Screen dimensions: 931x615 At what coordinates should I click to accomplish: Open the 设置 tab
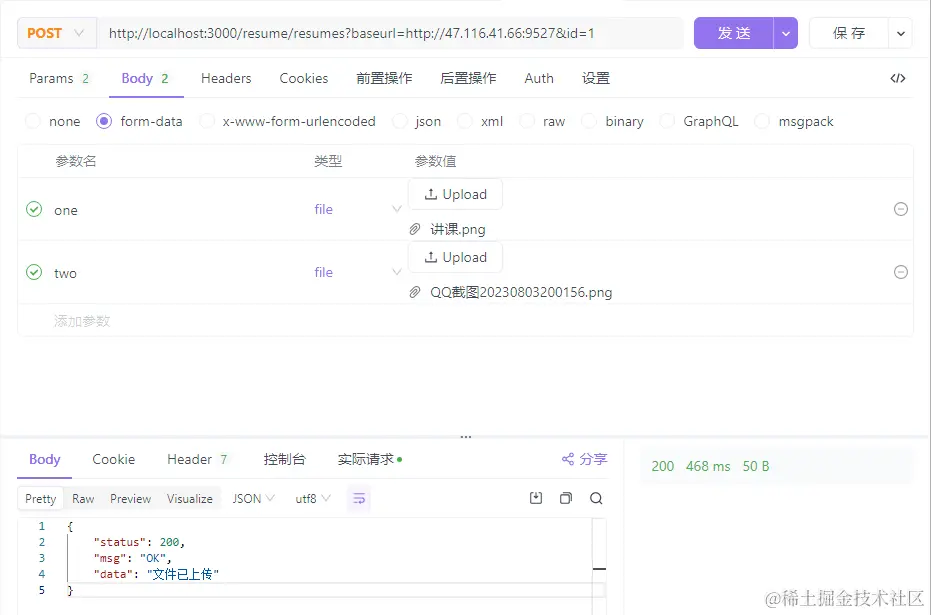pos(596,78)
